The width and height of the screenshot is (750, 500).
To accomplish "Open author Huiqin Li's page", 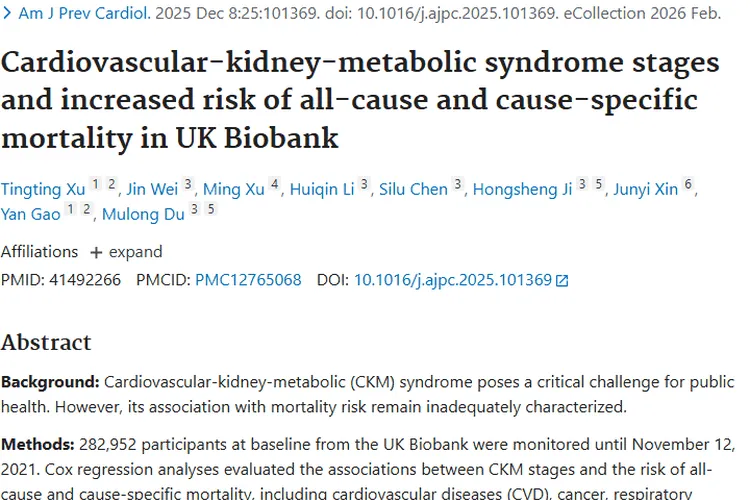I will pyautogui.click(x=322, y=190).
